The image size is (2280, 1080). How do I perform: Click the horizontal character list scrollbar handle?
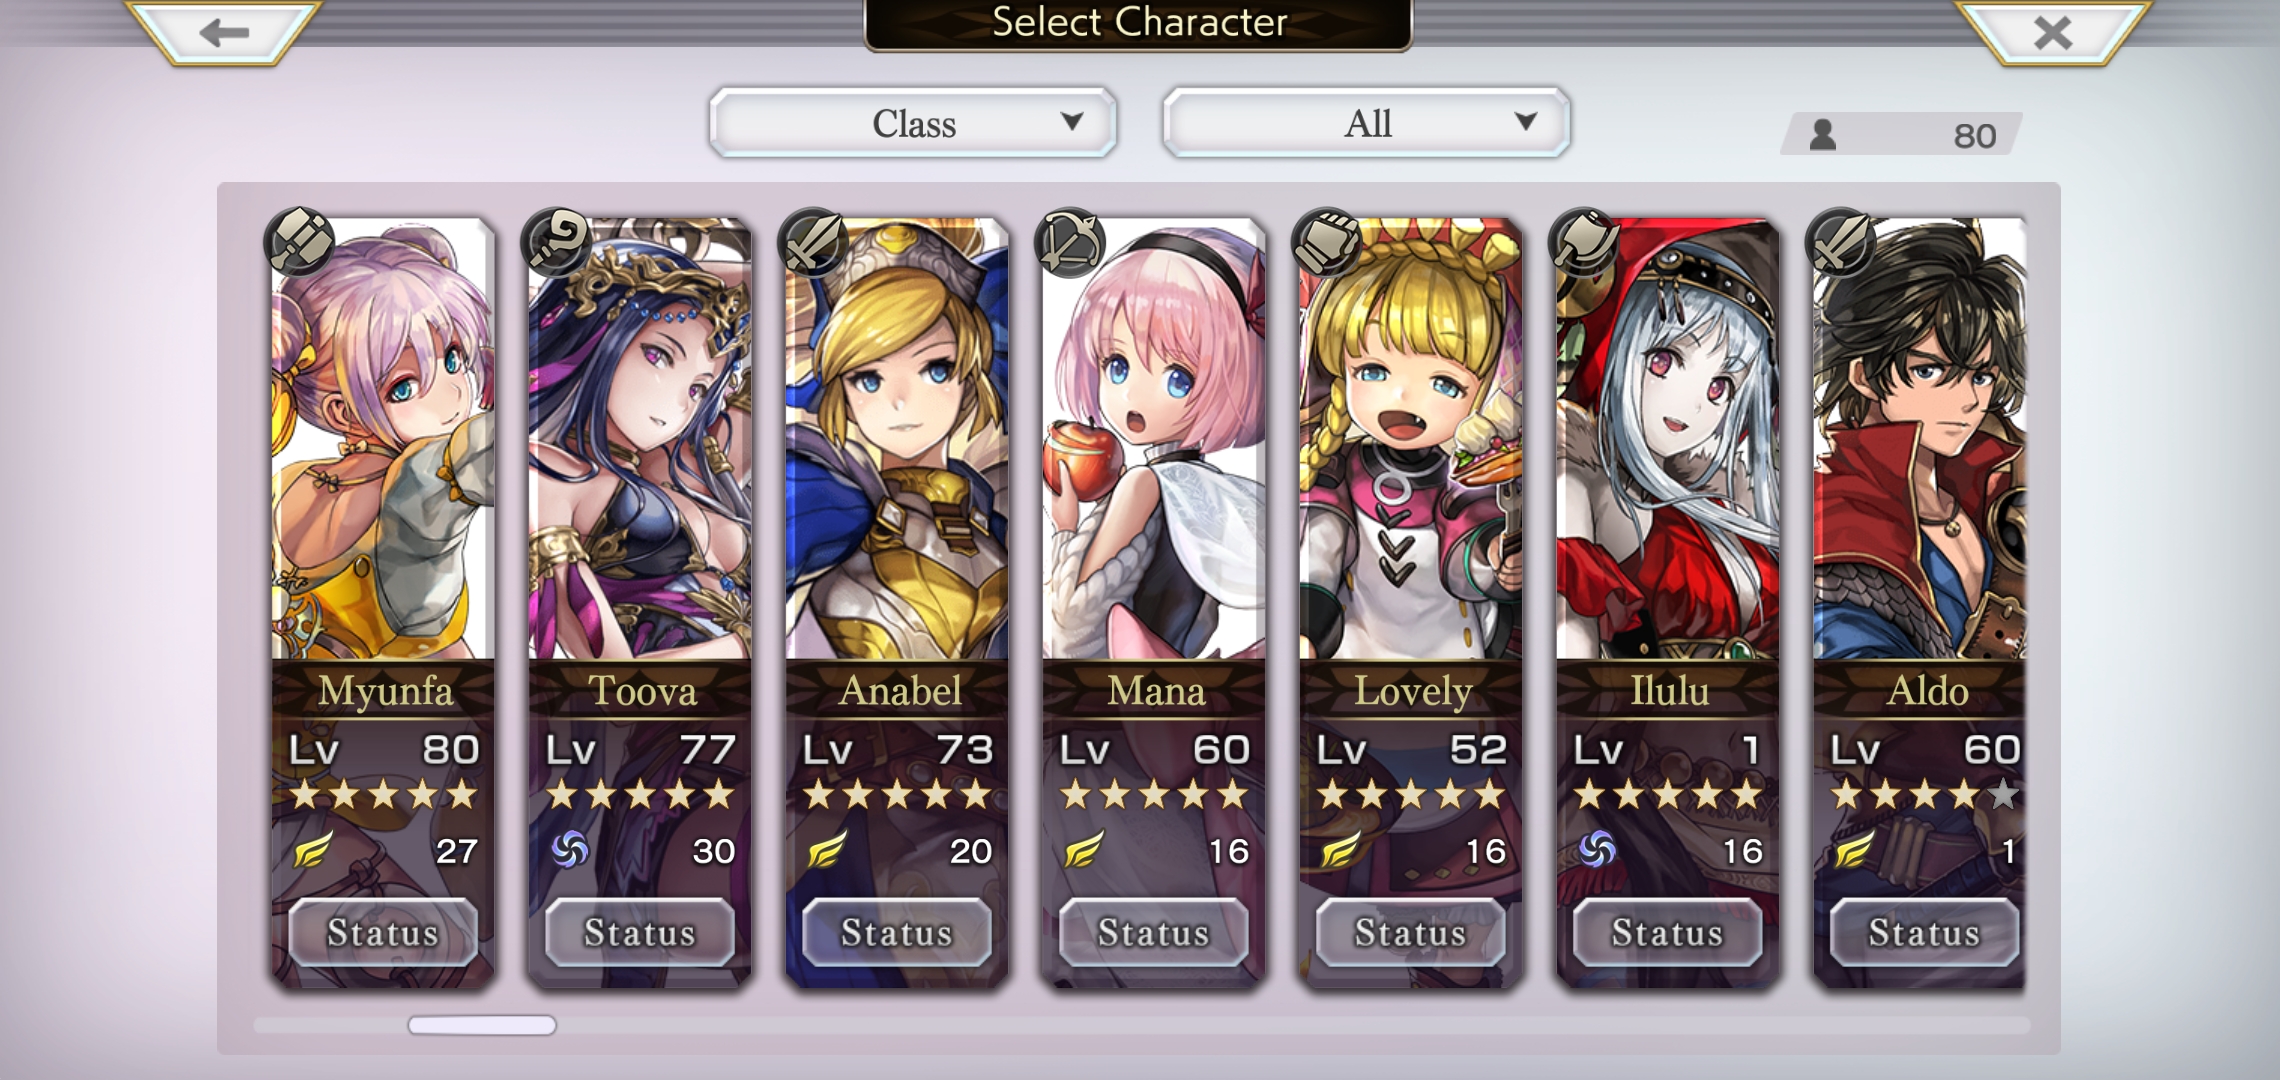pos(482,1025)
